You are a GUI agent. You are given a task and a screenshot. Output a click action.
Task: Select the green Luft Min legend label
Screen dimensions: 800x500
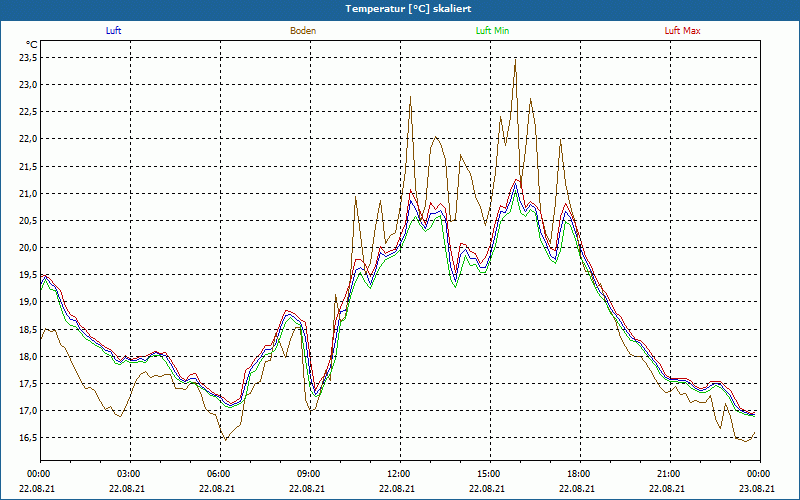(x=492, y=31)
